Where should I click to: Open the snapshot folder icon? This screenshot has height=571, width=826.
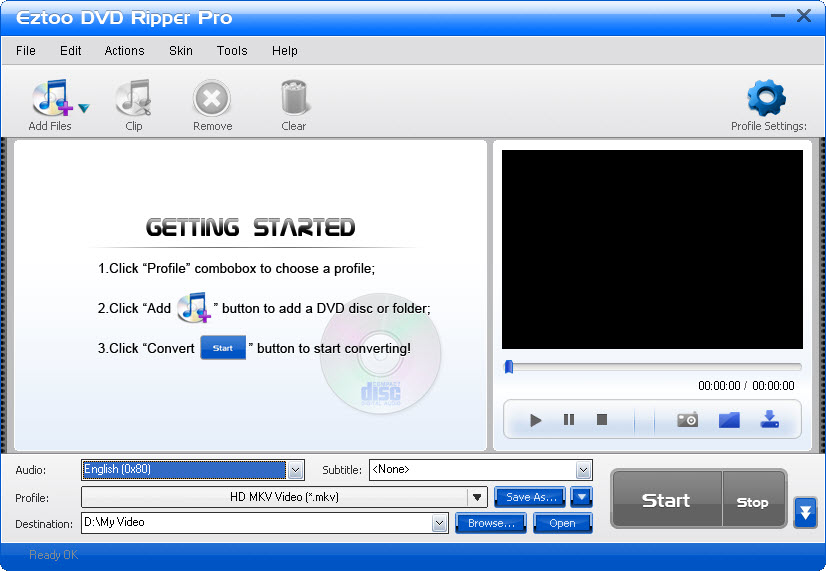[x=729, y=420]
